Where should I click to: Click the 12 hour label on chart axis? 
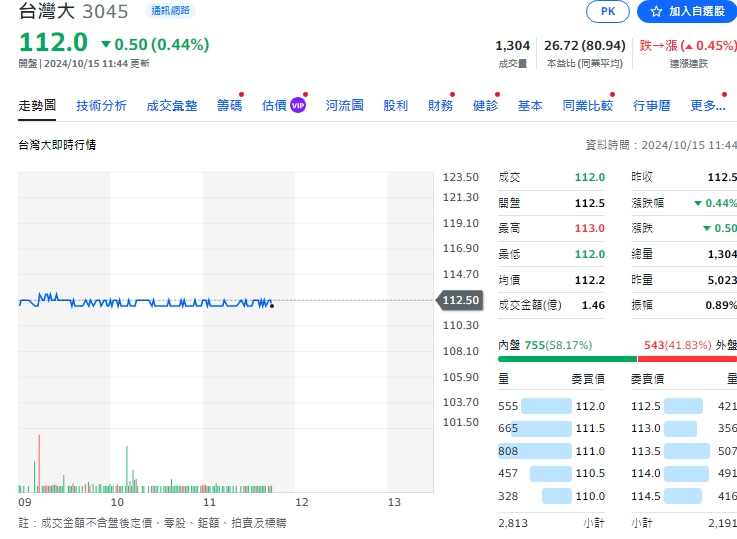(302, 502)
